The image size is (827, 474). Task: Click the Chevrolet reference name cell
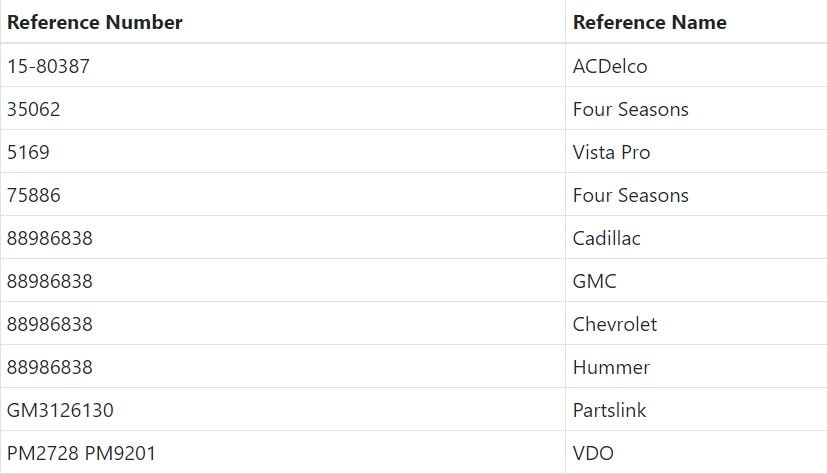614,324
